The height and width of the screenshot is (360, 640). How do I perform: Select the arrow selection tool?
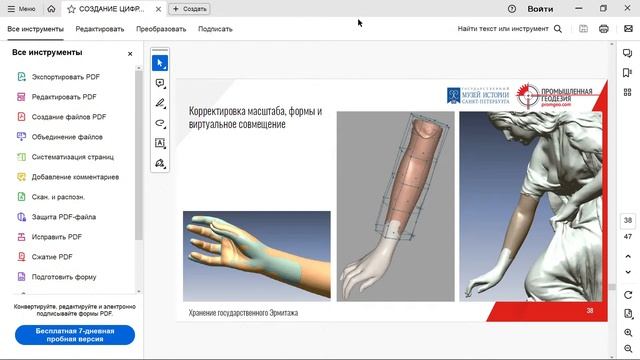[160, 63]
